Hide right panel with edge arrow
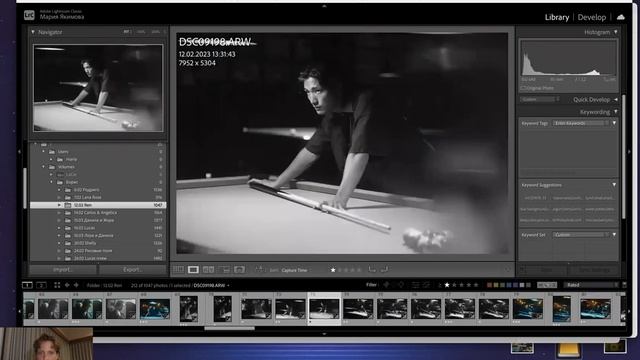640x360 pixels. [x=629, y=151]
